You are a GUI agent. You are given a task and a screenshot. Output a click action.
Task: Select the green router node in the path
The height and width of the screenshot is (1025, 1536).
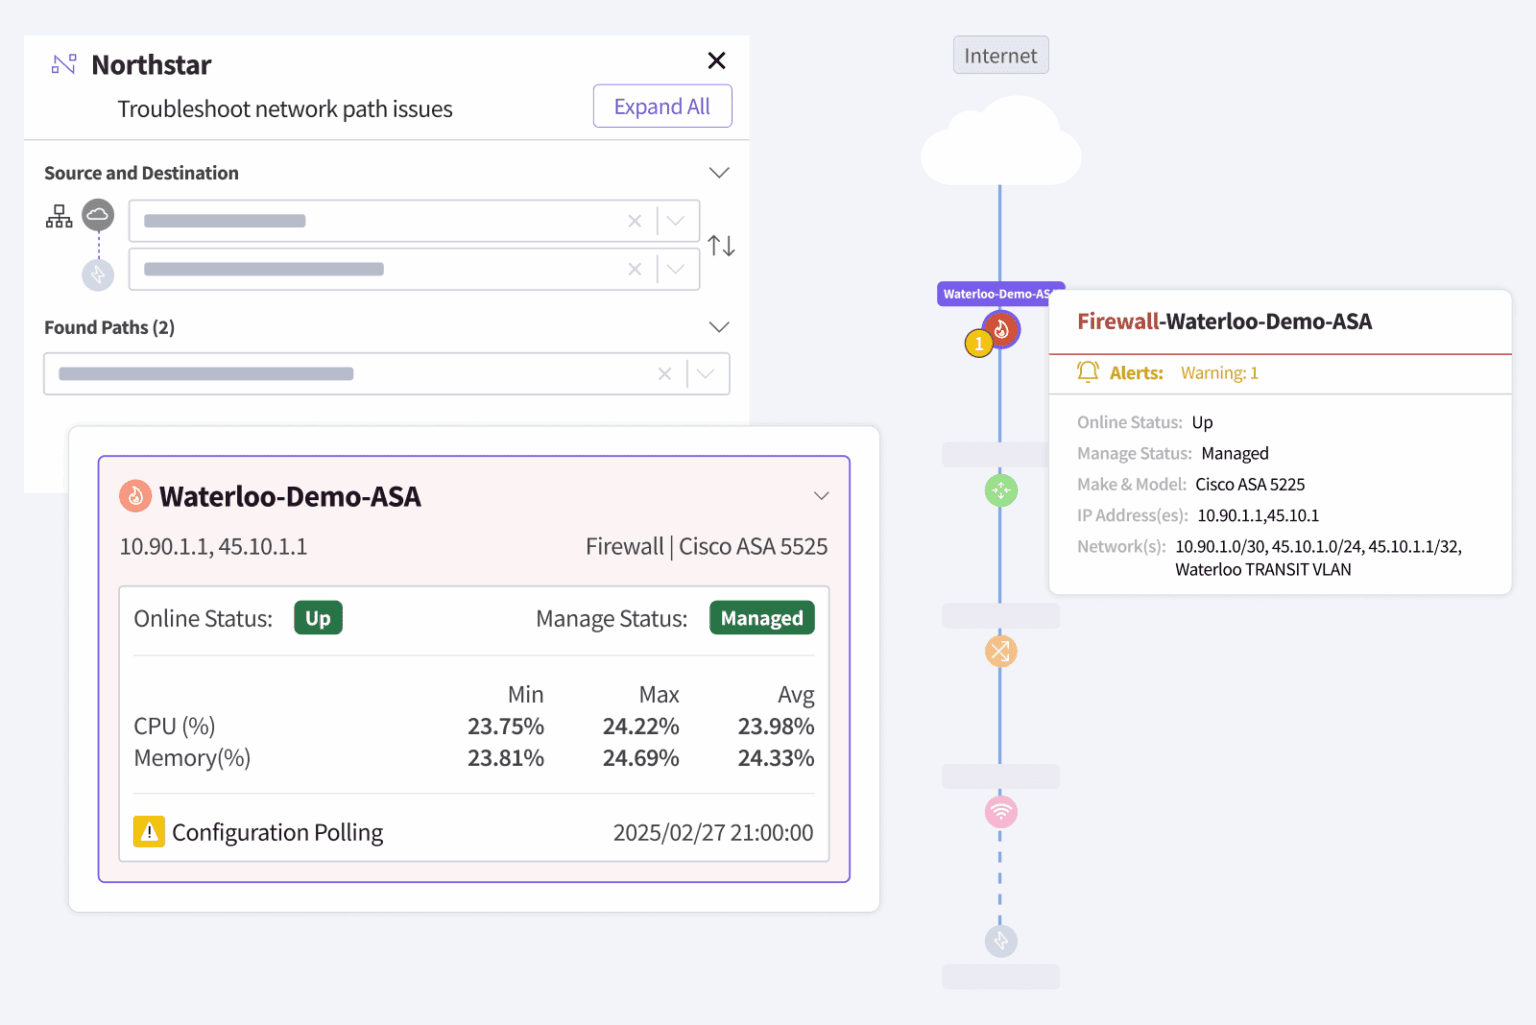[x=1000, y=490]
